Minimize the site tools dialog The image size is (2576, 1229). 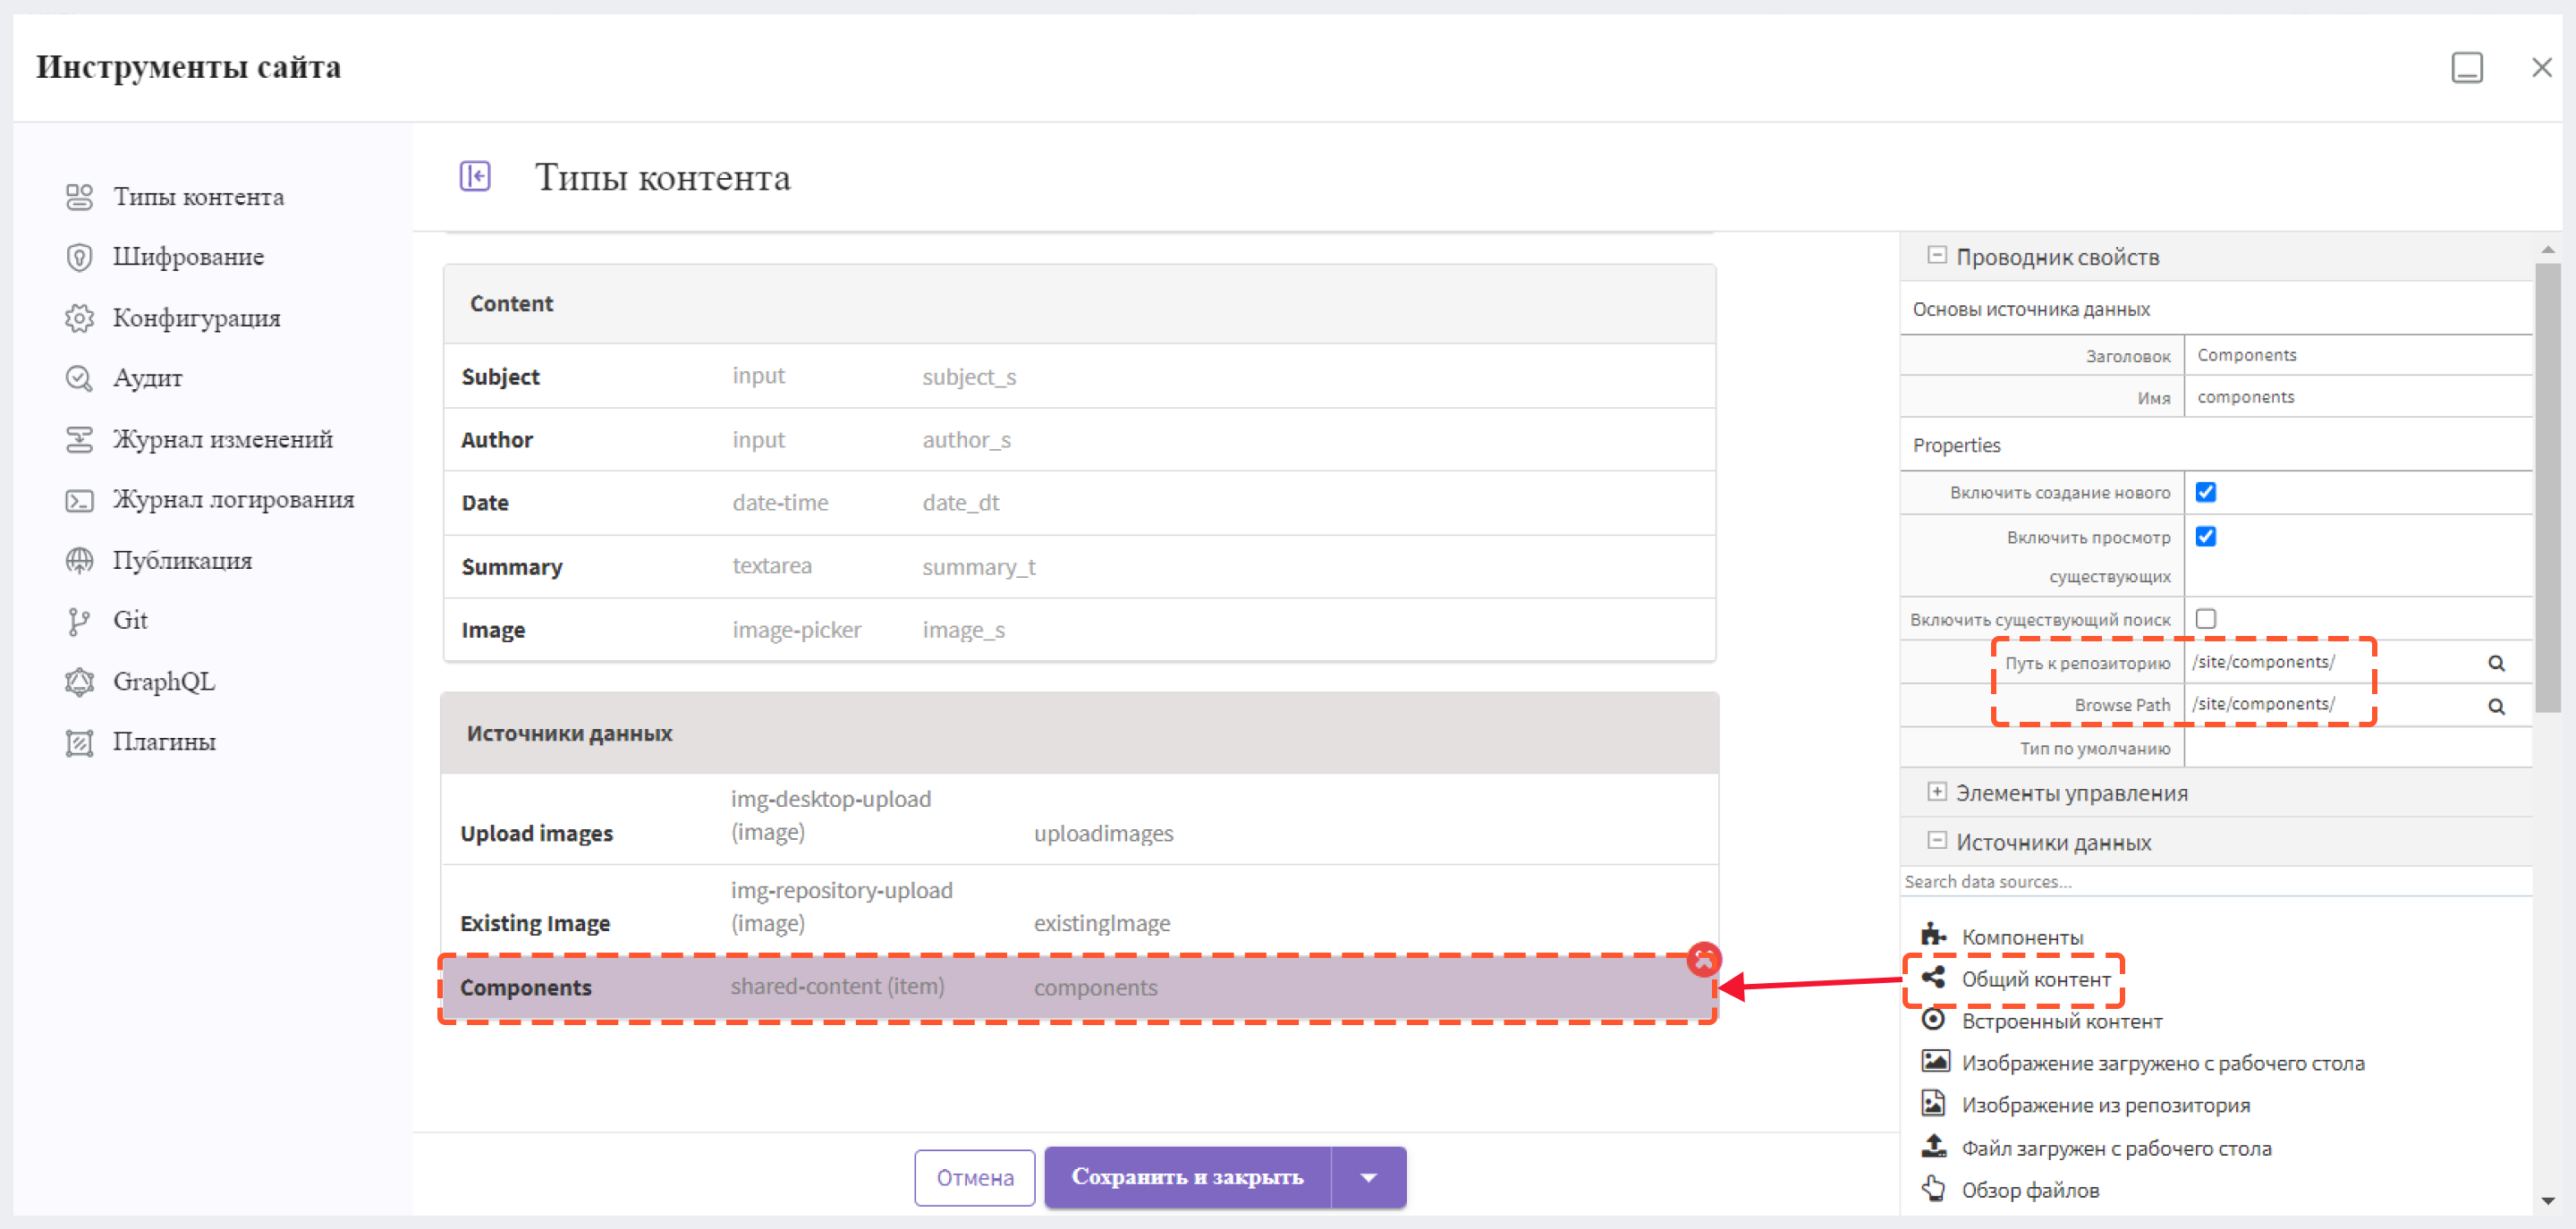coord(2467,68)
